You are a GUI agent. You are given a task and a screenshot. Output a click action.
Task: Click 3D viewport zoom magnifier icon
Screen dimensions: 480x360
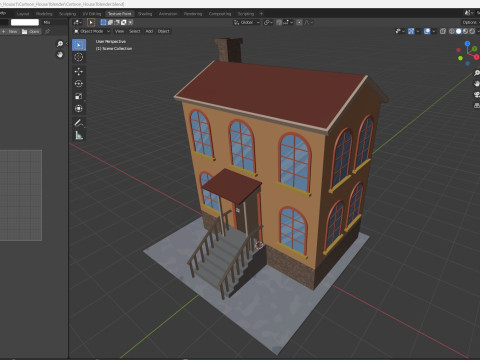[x=477, y=73]
